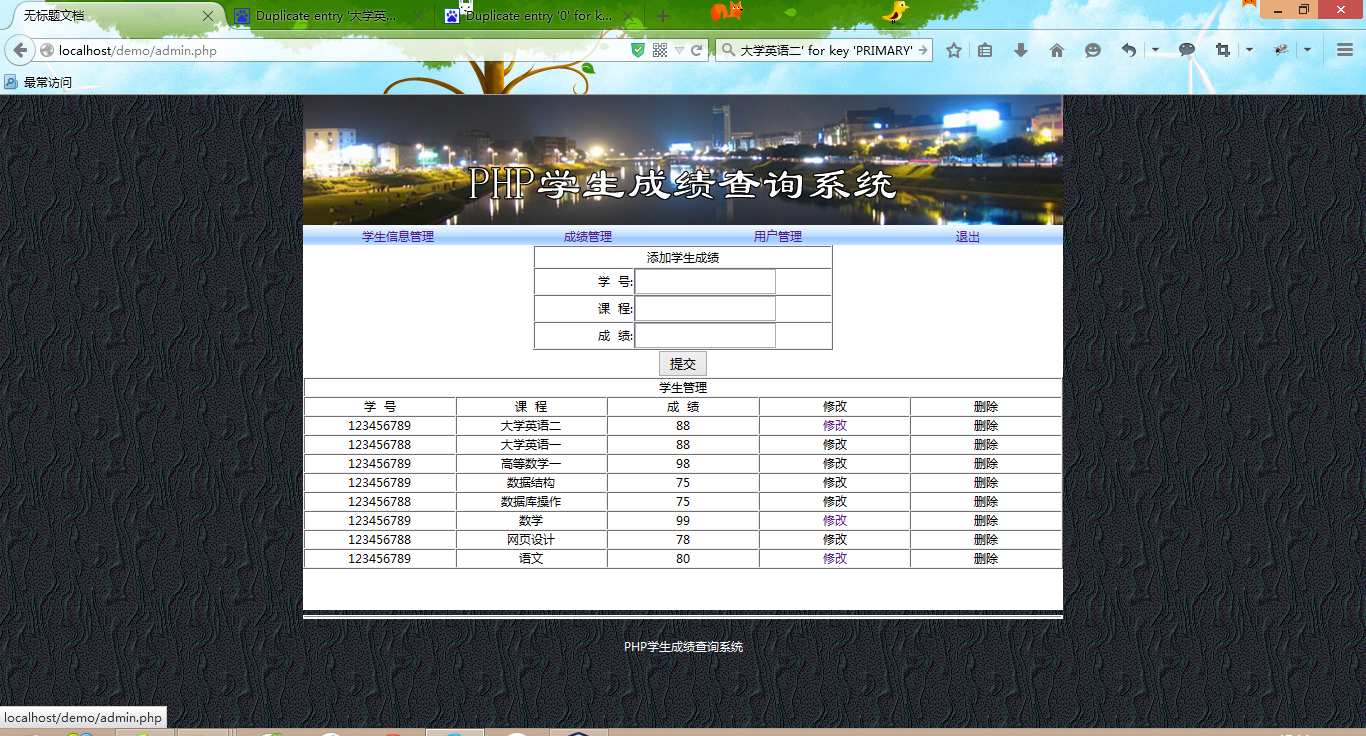Screen dimensions: 1366x736
Task: Open the clipboard/reading list toolbar icon
Action: 984,50
